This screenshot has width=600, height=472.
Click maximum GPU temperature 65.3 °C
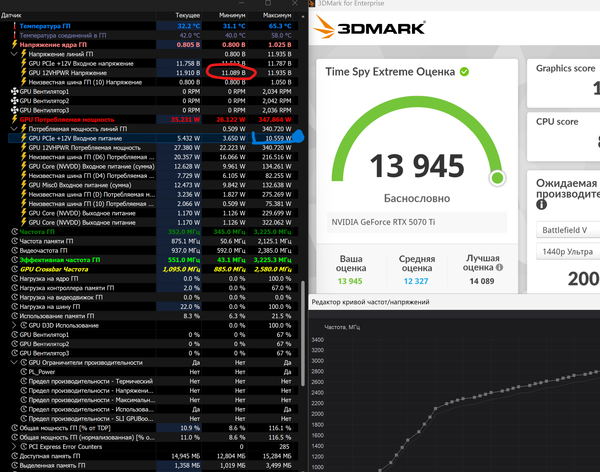click(x=280, y=26)
